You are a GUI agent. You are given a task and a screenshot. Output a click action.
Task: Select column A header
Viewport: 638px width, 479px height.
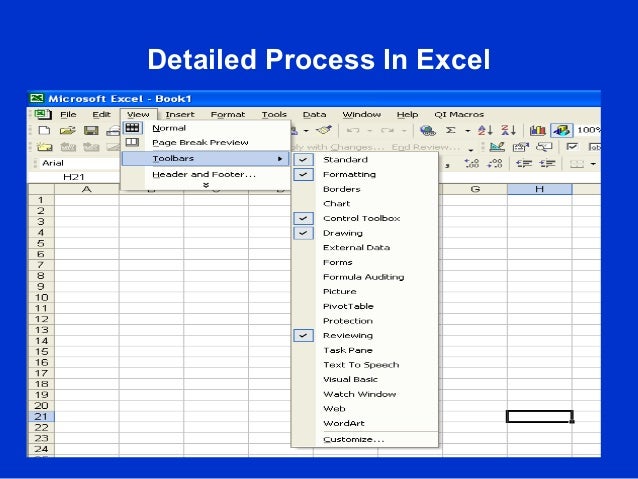87,189
